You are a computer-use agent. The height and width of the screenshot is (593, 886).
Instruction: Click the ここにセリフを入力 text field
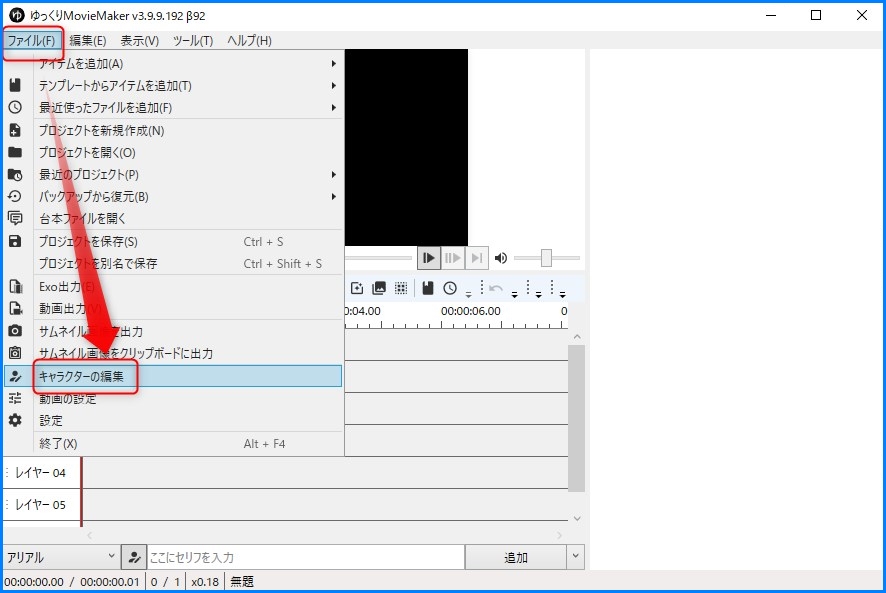[x=306, y=557]
